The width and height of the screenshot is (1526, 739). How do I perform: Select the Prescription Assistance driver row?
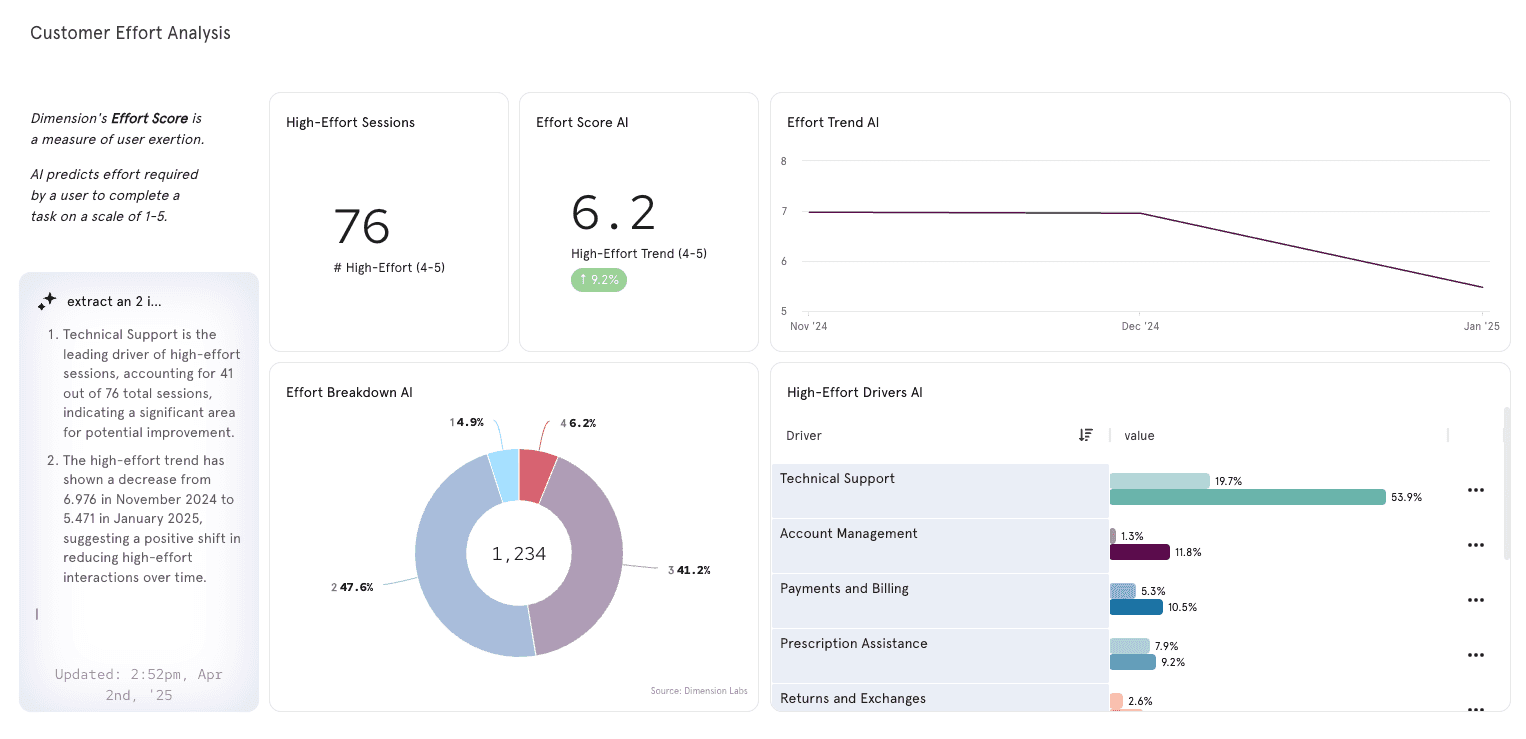point(940,655)
